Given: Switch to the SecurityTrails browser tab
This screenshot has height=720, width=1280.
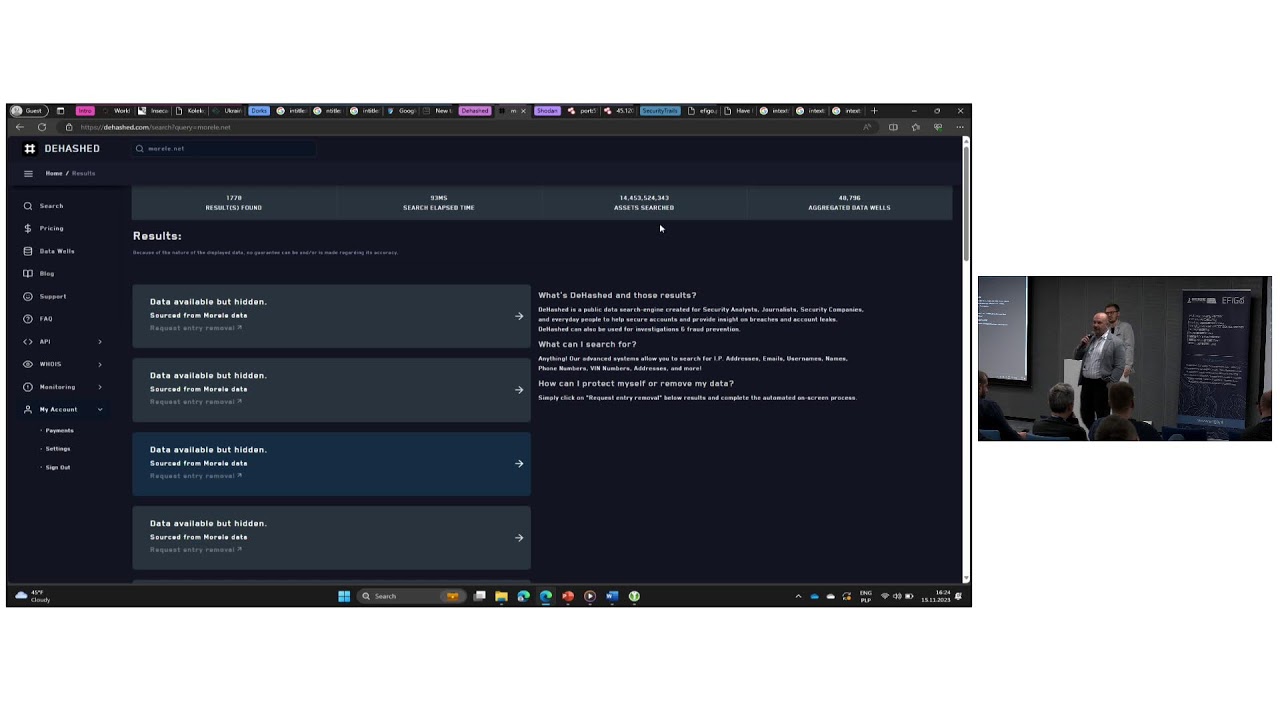Looking at the screenshot, I should click(x=660, y=111).
